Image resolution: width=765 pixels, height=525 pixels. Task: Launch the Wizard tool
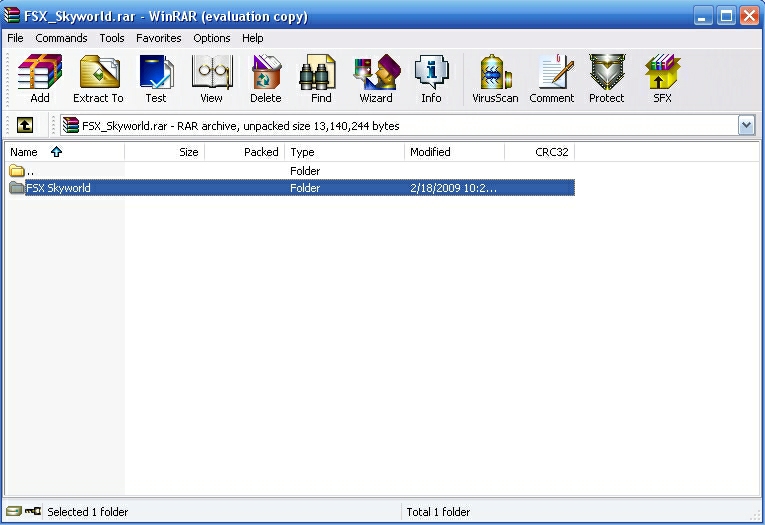376,79
